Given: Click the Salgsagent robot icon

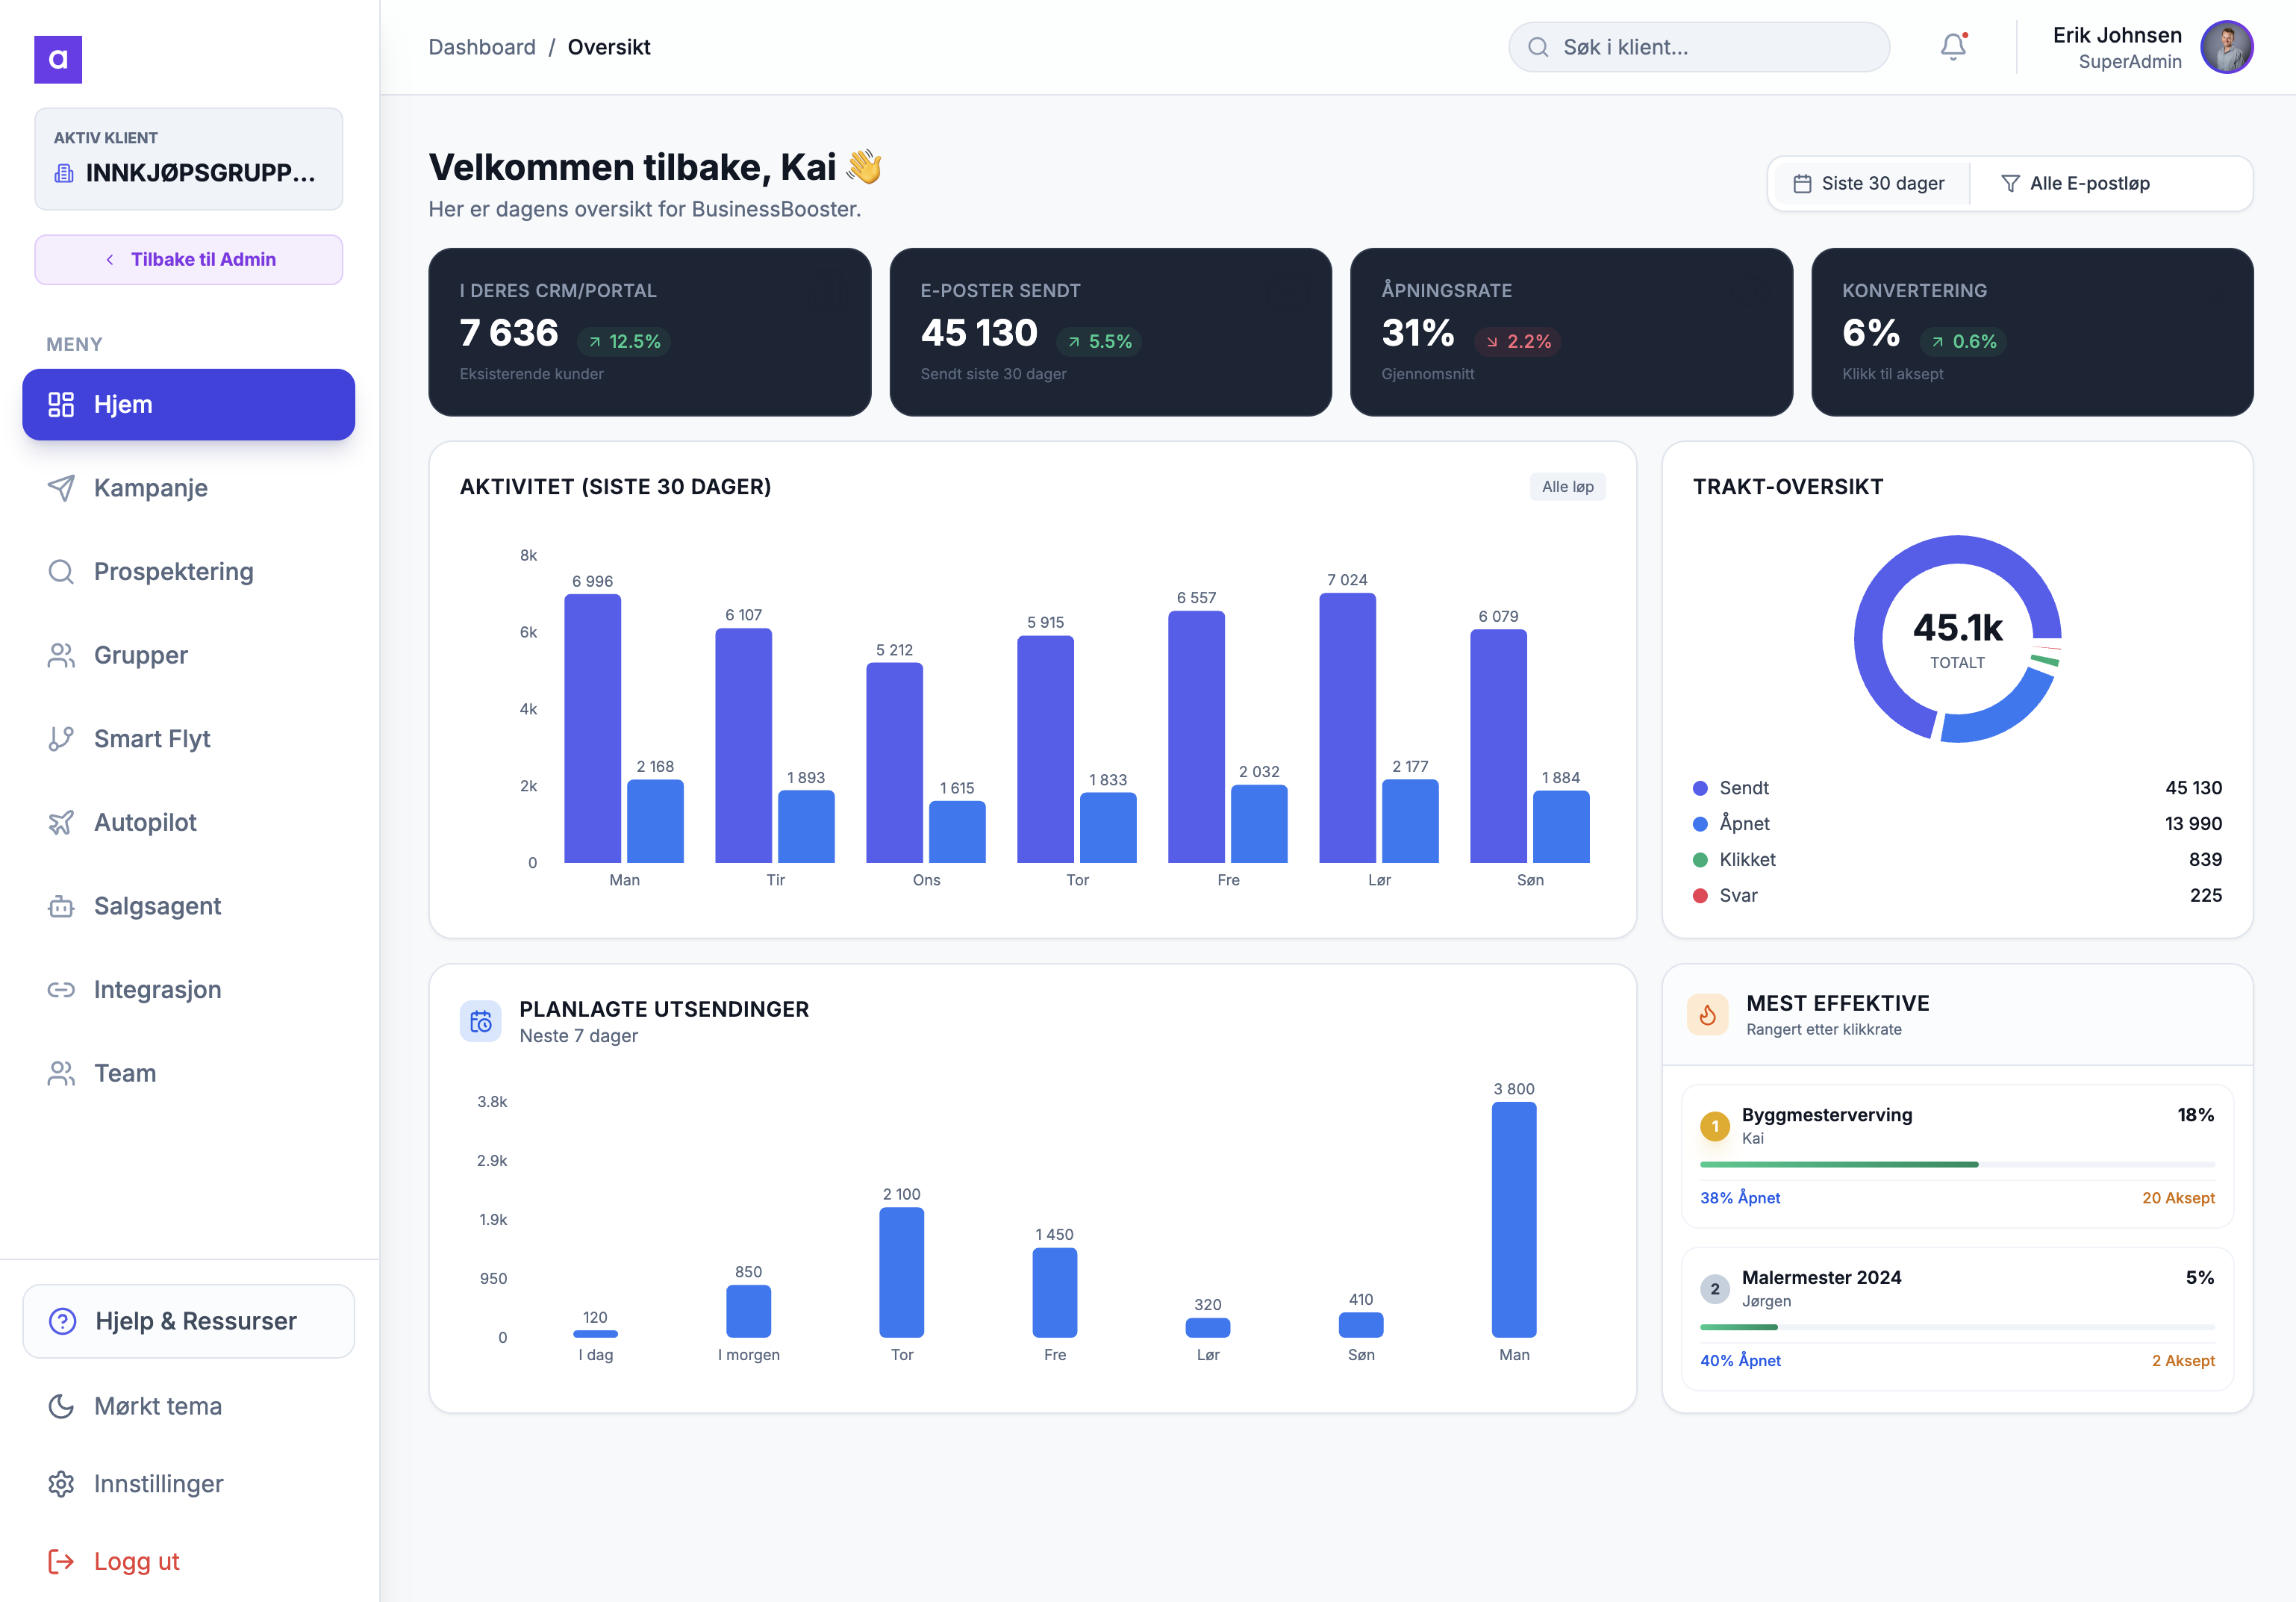Looking at the screenshot, I should pyautogui.click(x=61, y=907).
